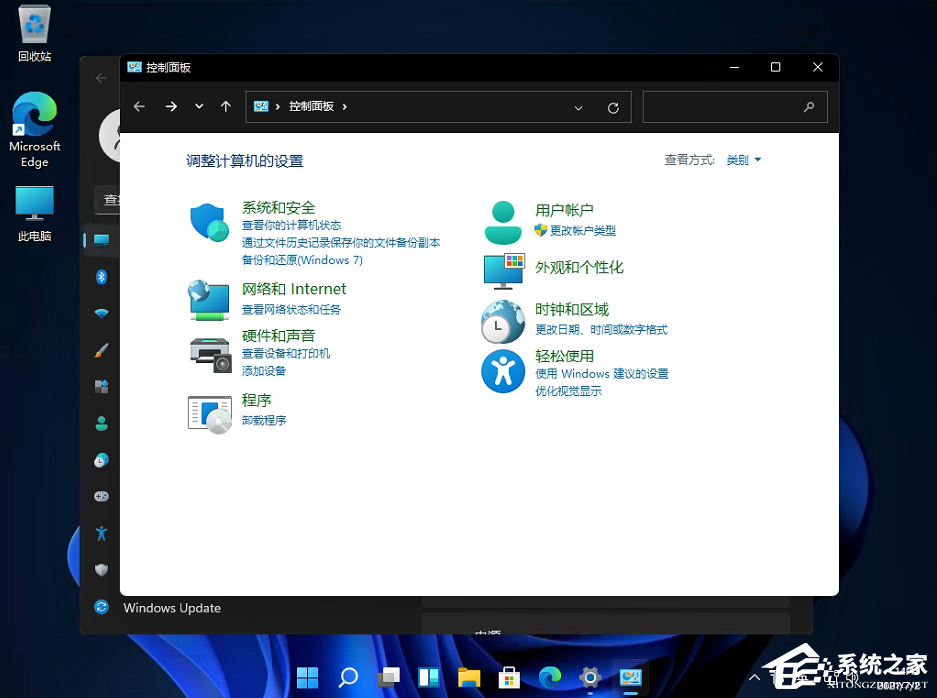Select Bluetooth icon in Settings sidebar
937x698 pixels.
[101, 277]
